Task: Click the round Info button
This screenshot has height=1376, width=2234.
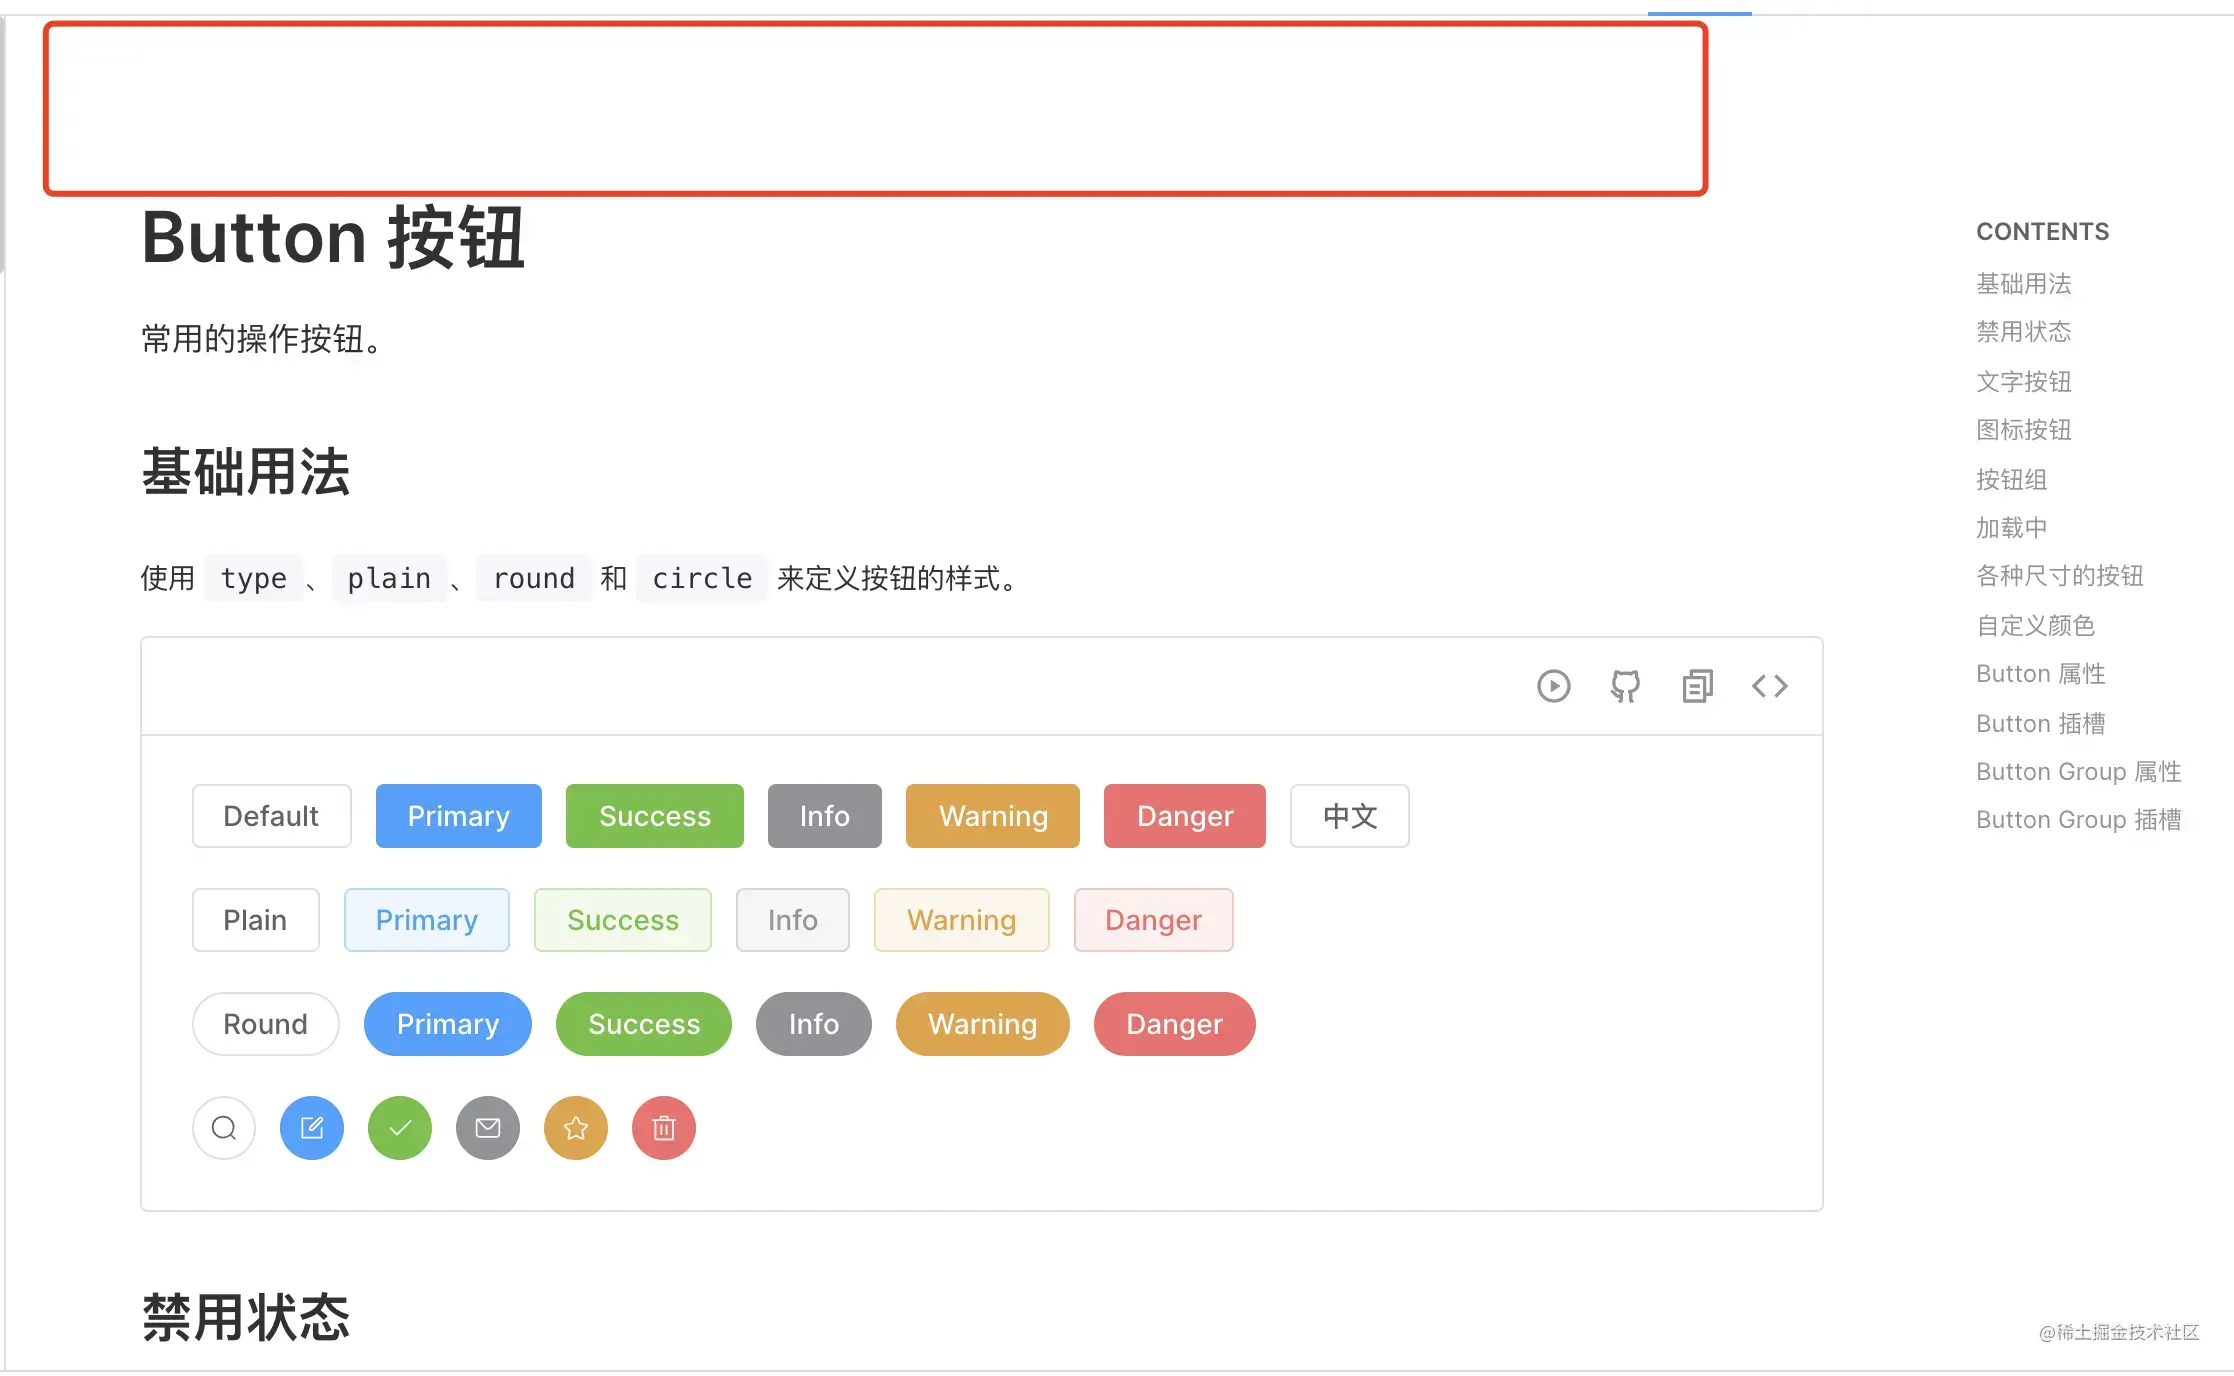Action: click(813, 1024)
